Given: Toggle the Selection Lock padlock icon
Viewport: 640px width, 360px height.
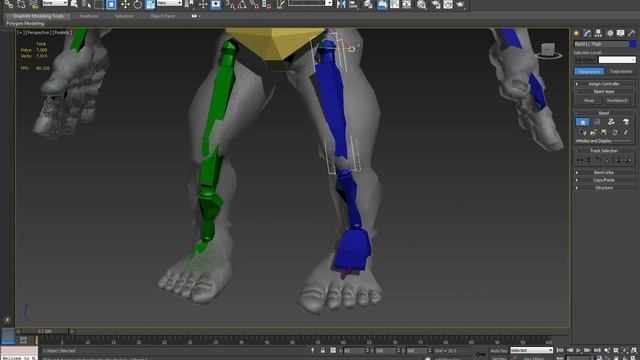Looking at the screenshot, I should coord(323,351).
